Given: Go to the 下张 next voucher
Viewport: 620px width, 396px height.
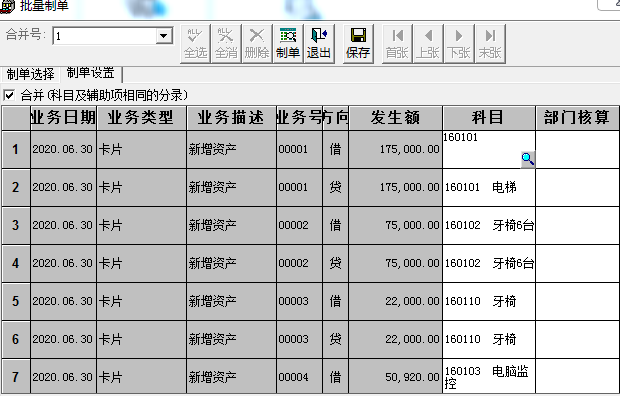Looking at the screenshot, I should click(x=459, y=44).
